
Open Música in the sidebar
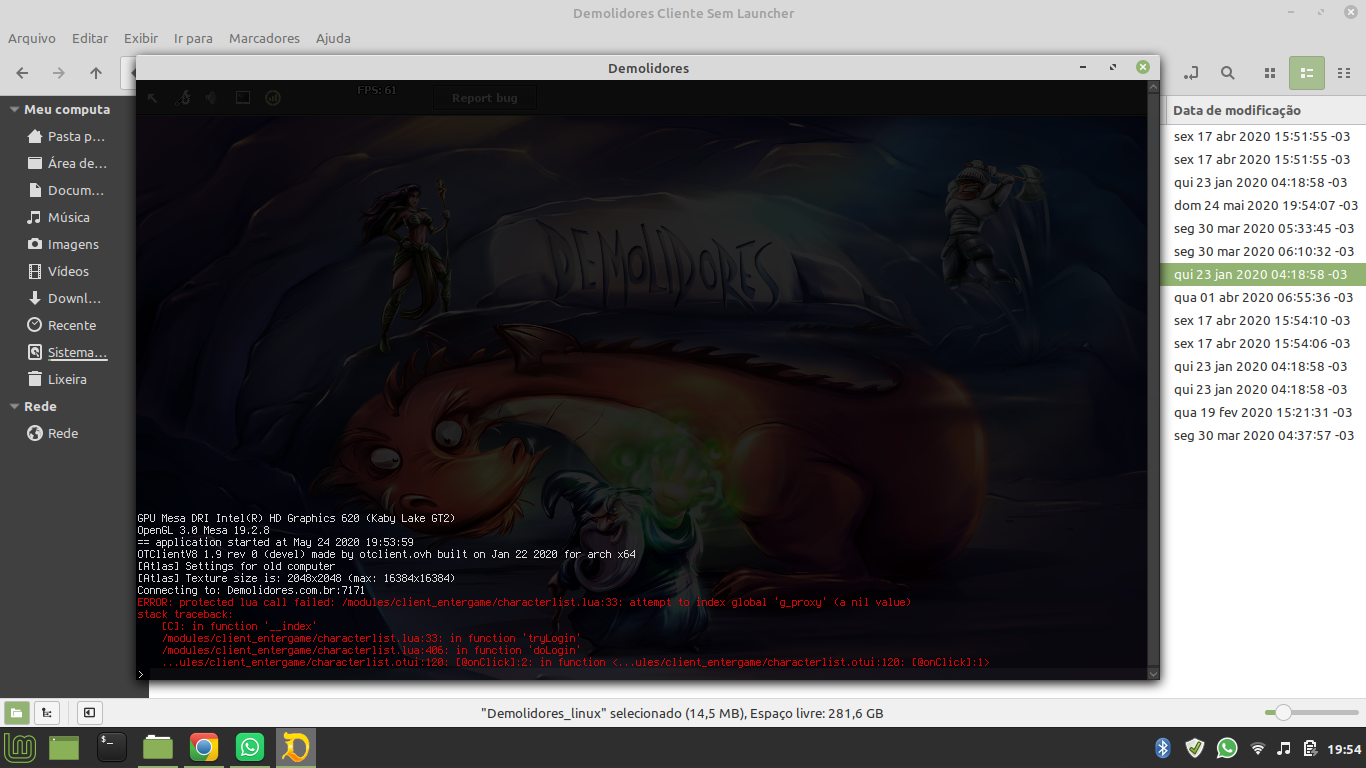(58, 217)
